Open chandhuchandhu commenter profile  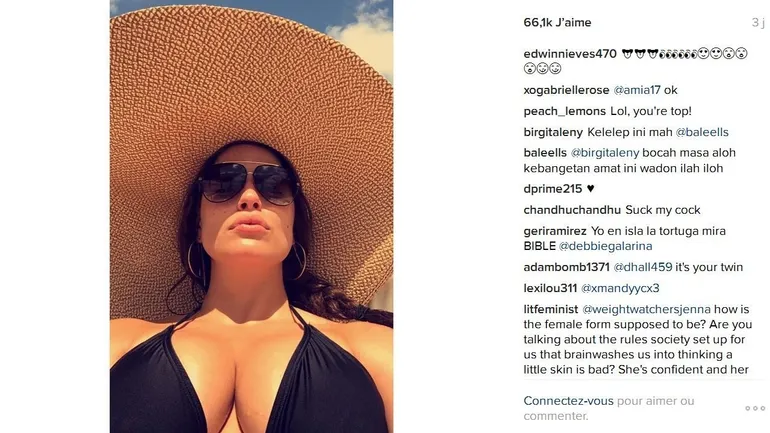point(572,210)
